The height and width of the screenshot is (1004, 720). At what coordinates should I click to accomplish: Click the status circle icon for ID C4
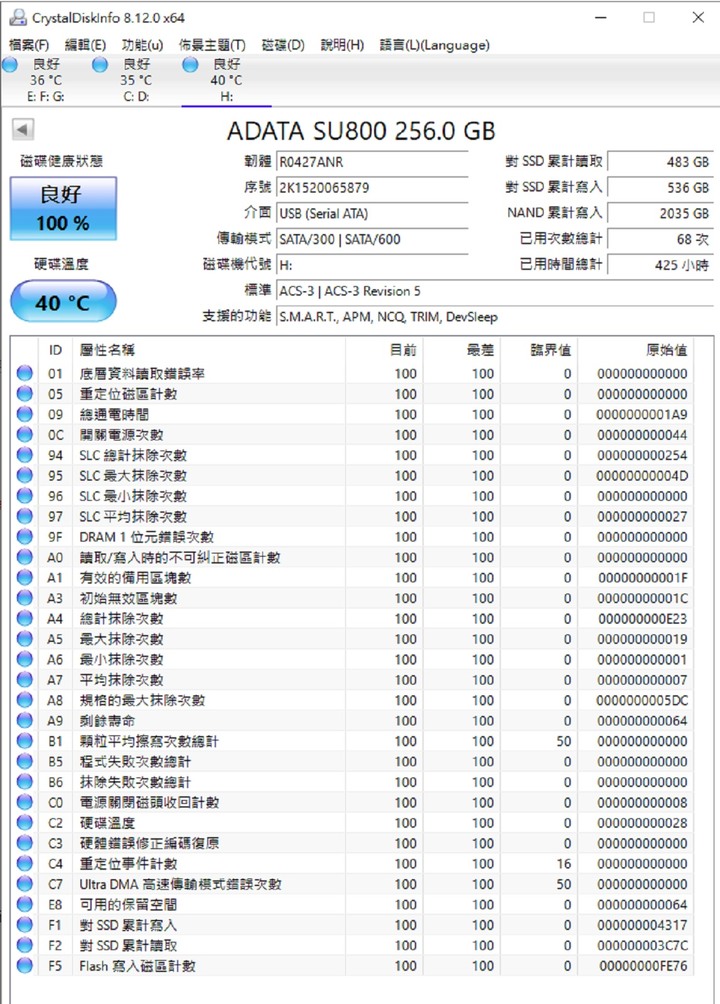[25, 863]
